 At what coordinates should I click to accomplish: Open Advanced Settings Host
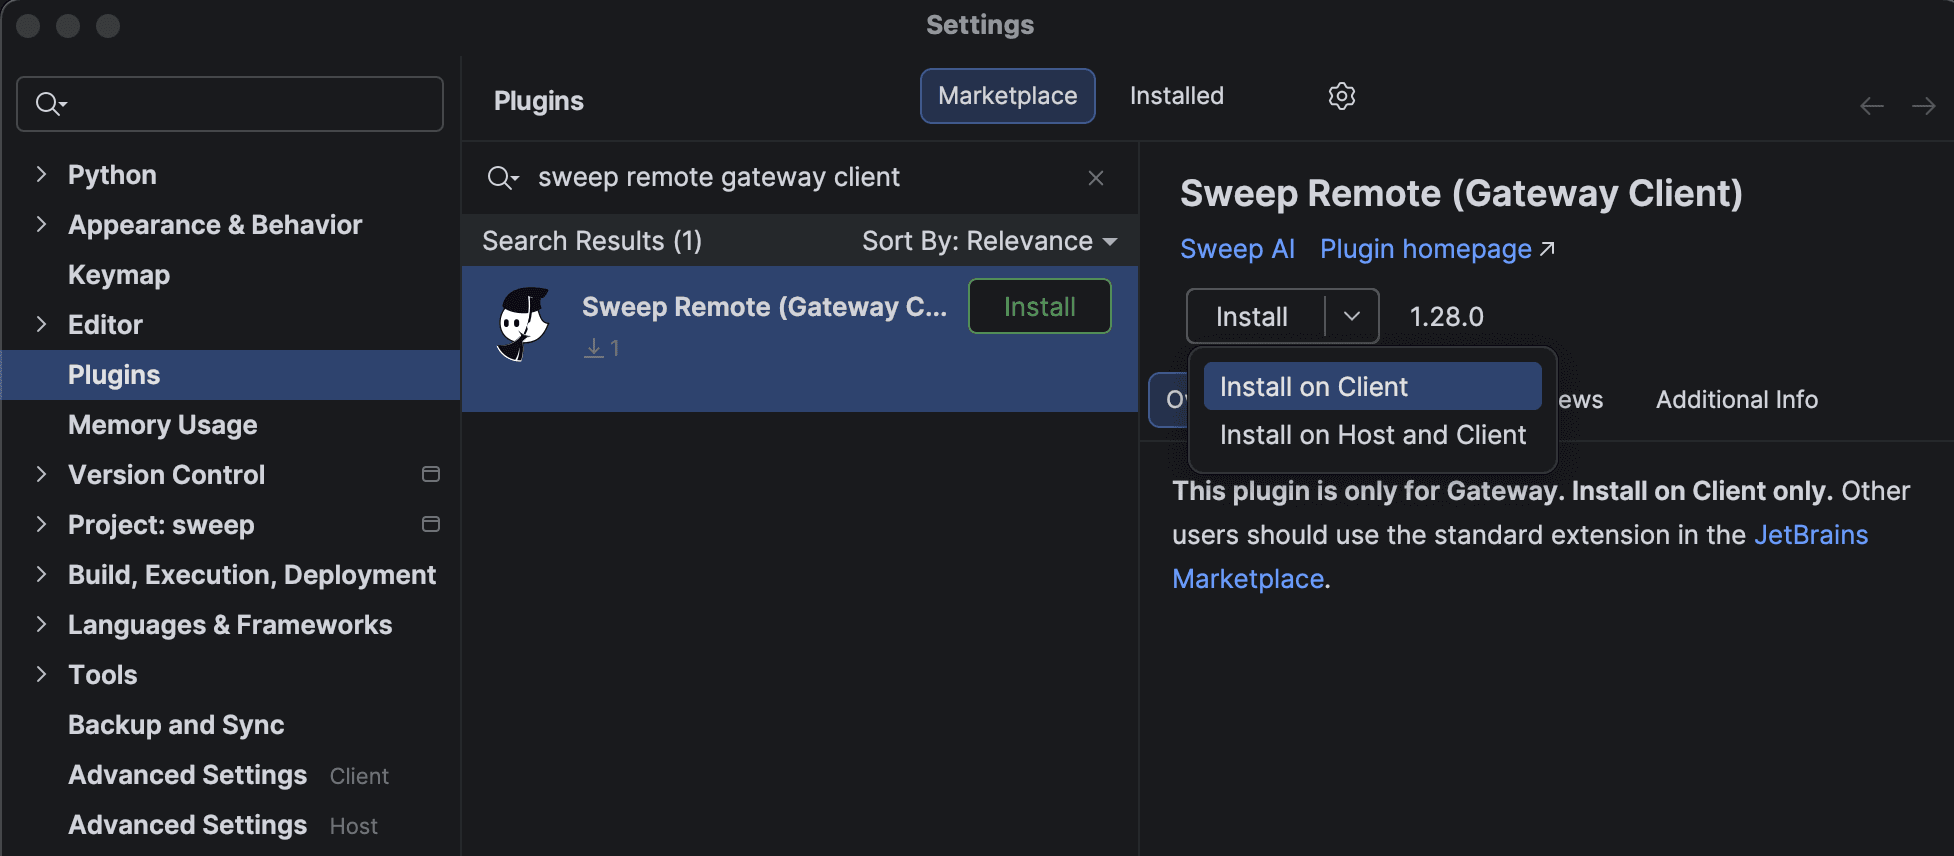click(x=222, y=824)
